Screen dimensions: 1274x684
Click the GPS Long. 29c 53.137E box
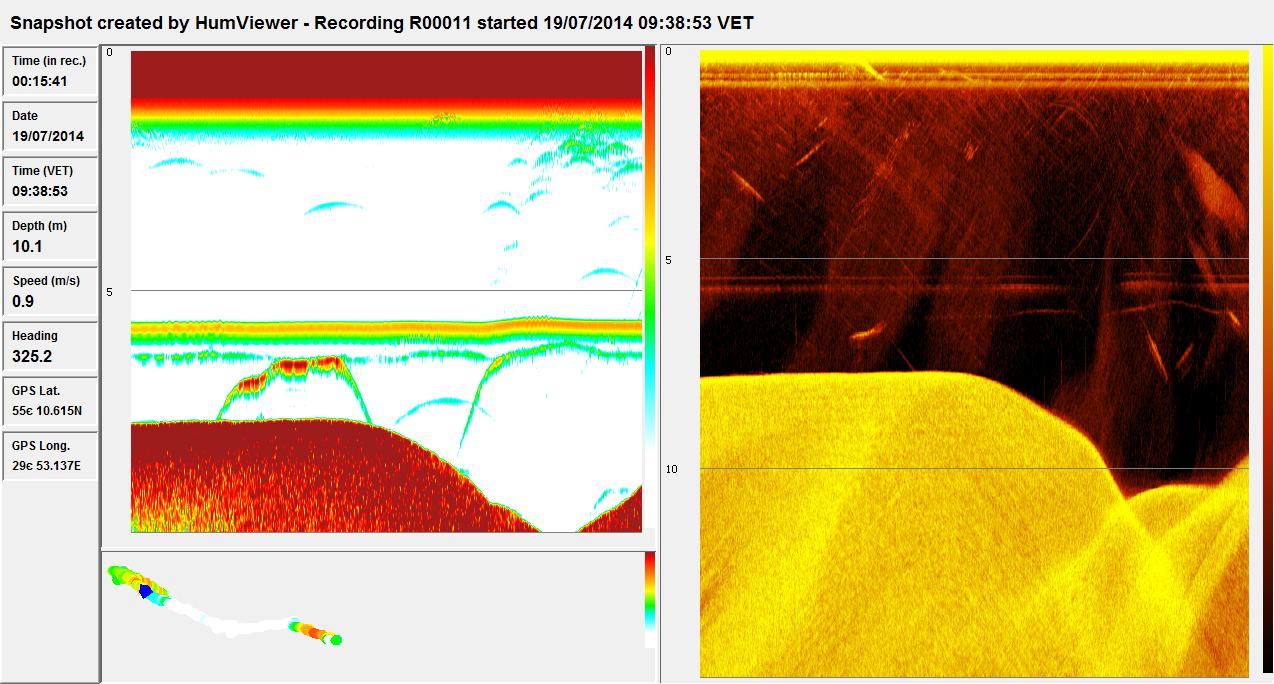(50, 456)
